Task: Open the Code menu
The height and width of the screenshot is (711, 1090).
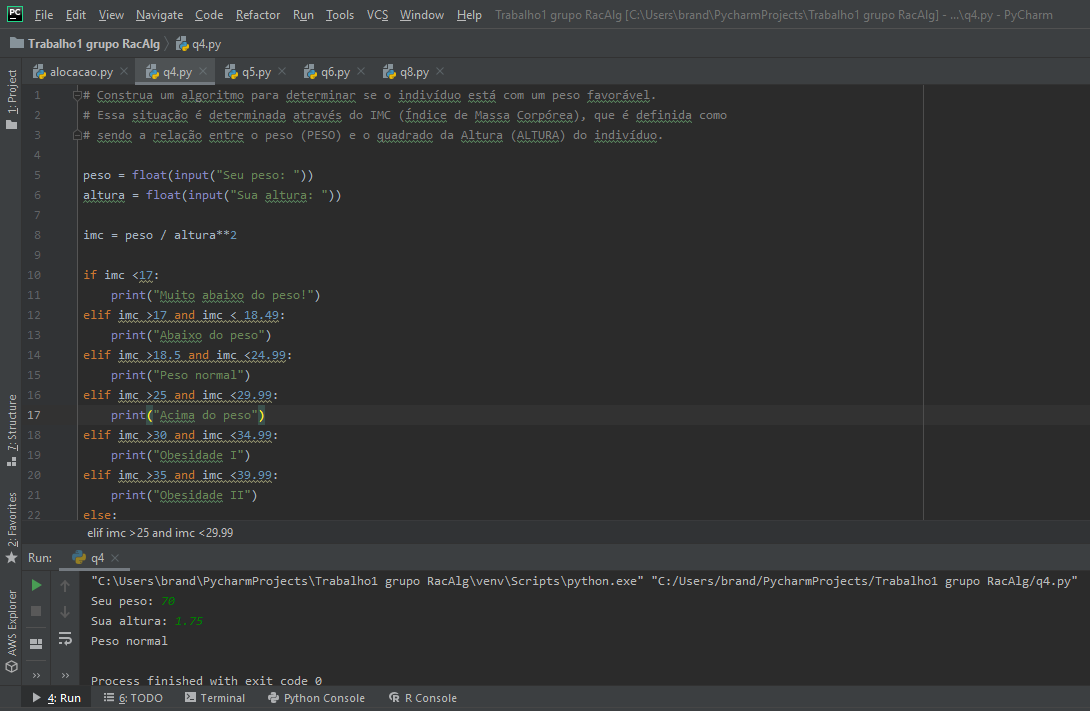Action: click(x=209, y=15)
